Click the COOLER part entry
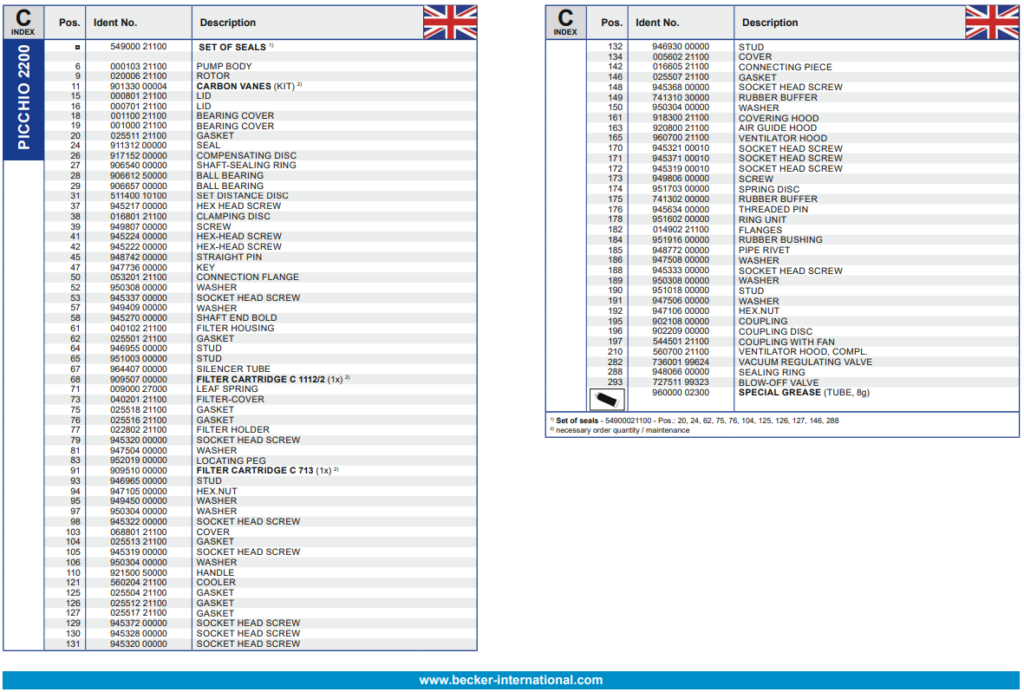This screenshot has height=692, width=1024. (x=216, y=582)
